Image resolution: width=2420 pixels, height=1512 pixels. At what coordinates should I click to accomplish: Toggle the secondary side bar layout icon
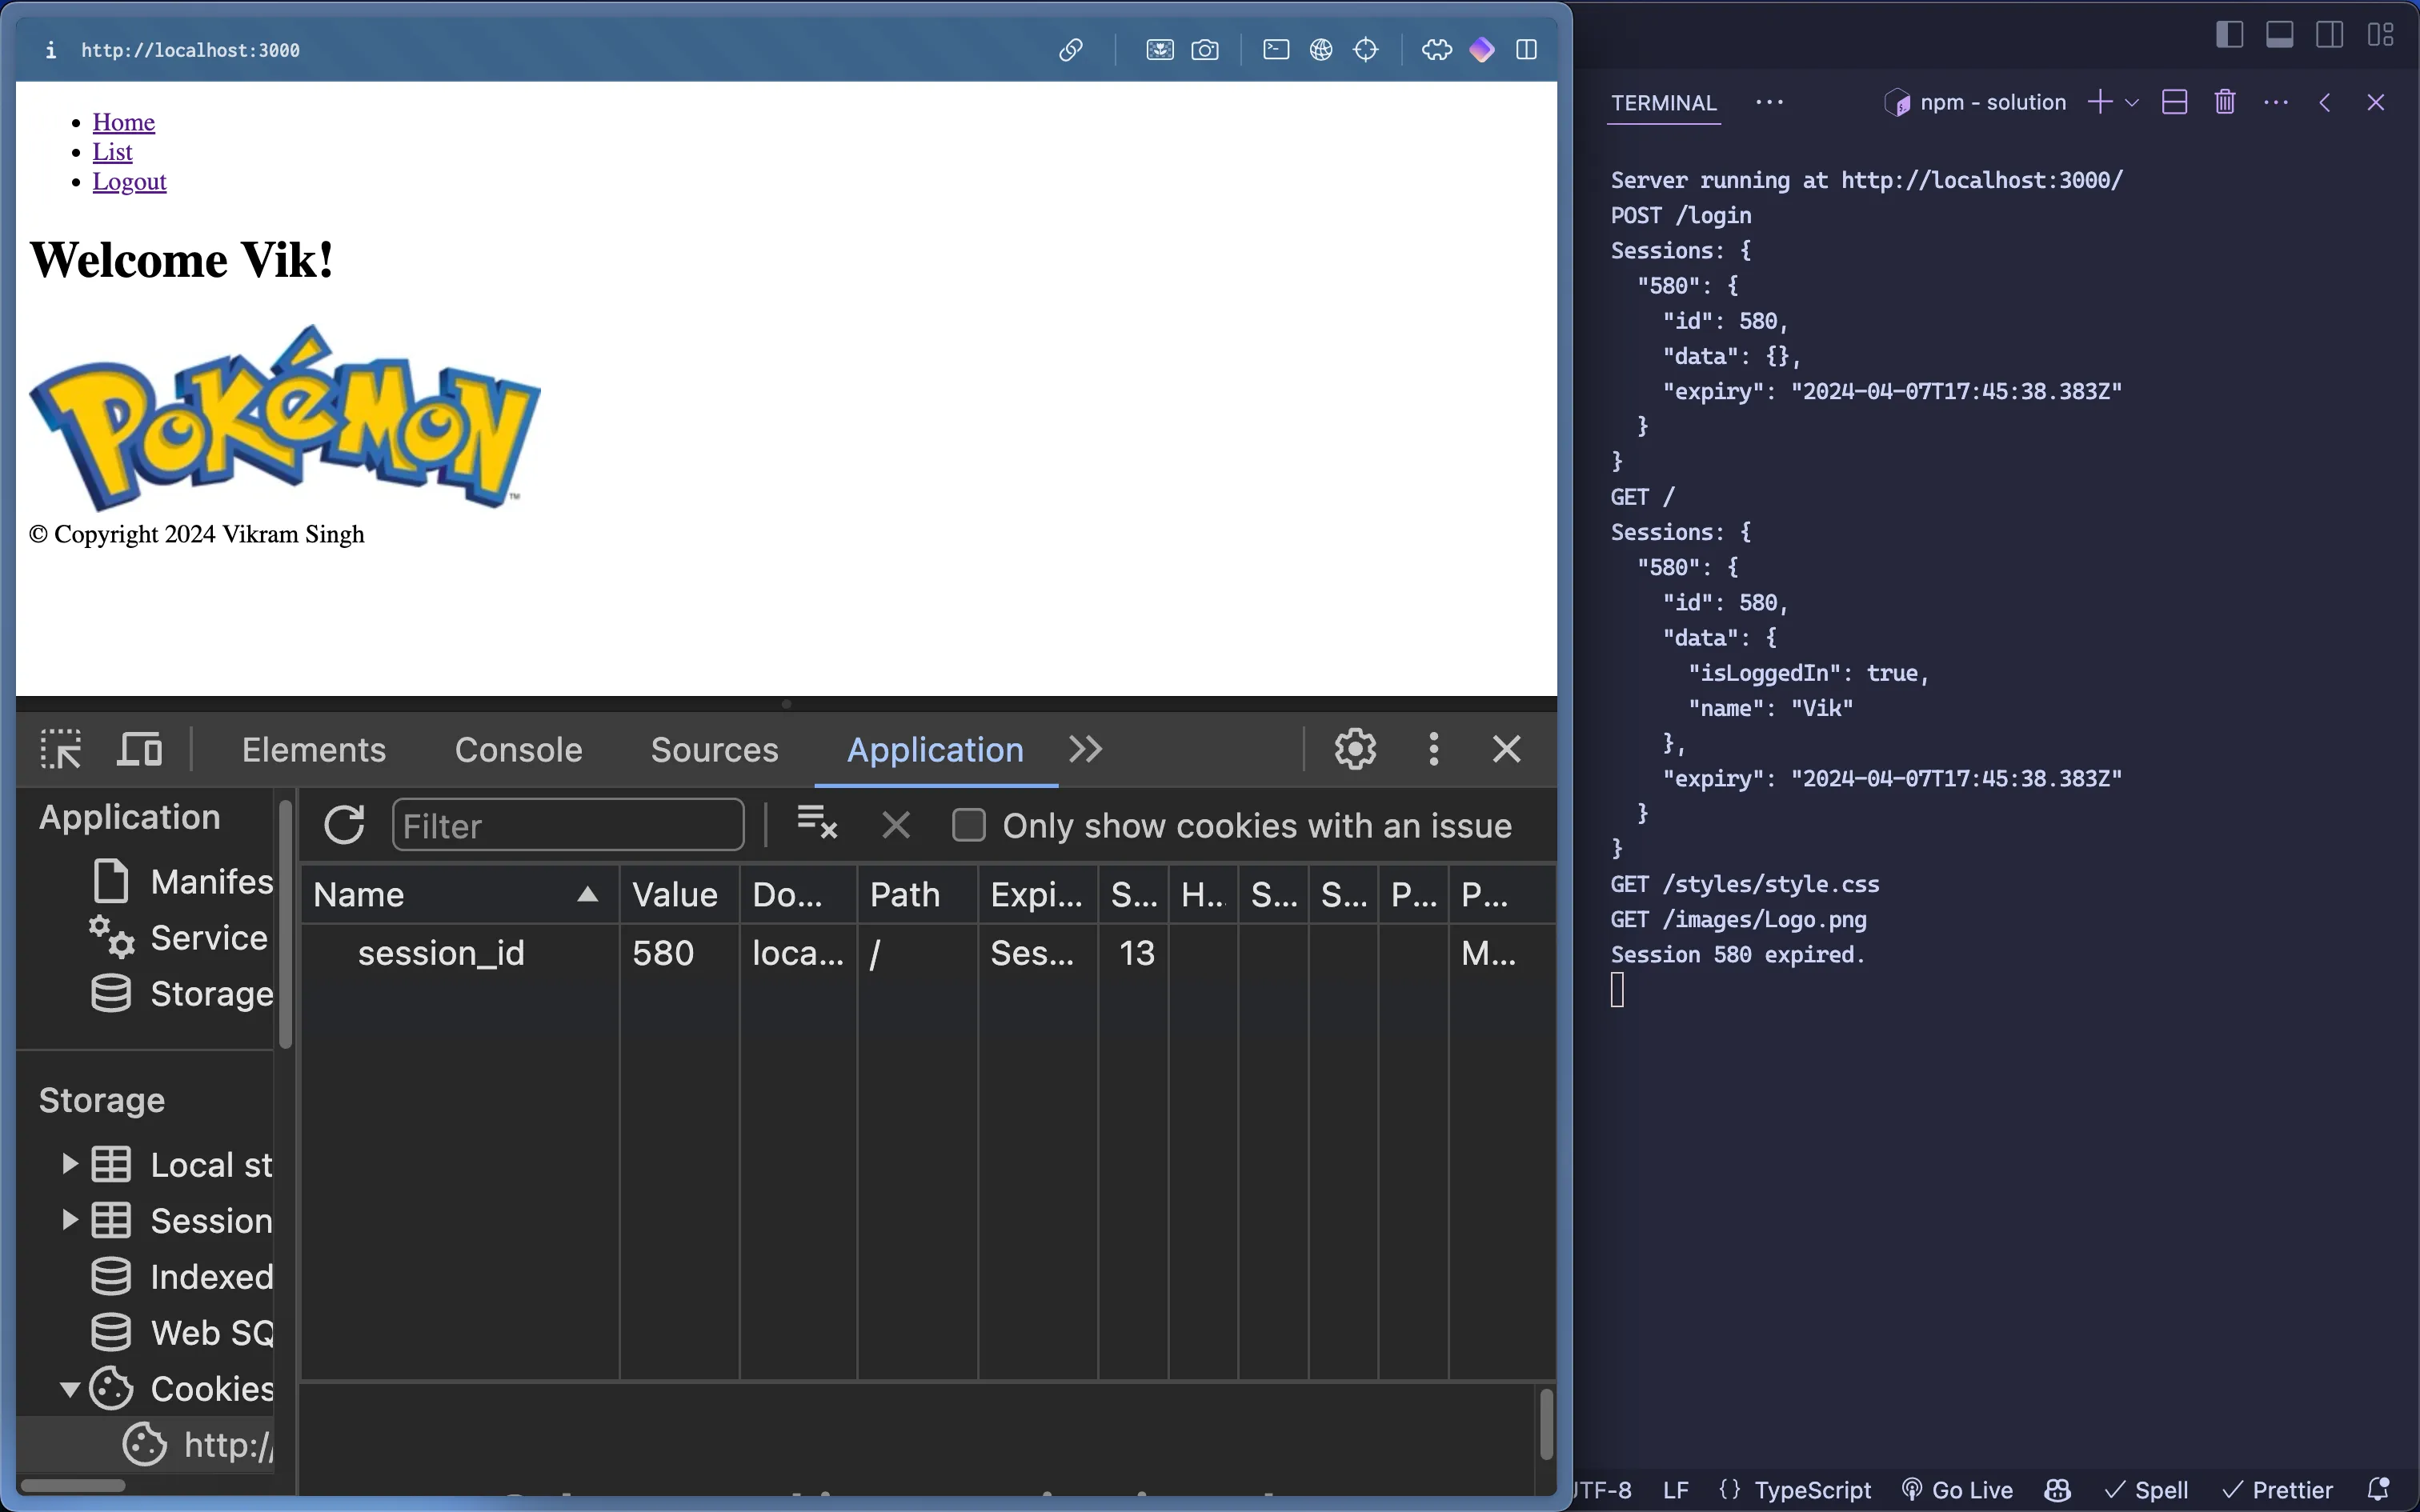(2330, 34)
